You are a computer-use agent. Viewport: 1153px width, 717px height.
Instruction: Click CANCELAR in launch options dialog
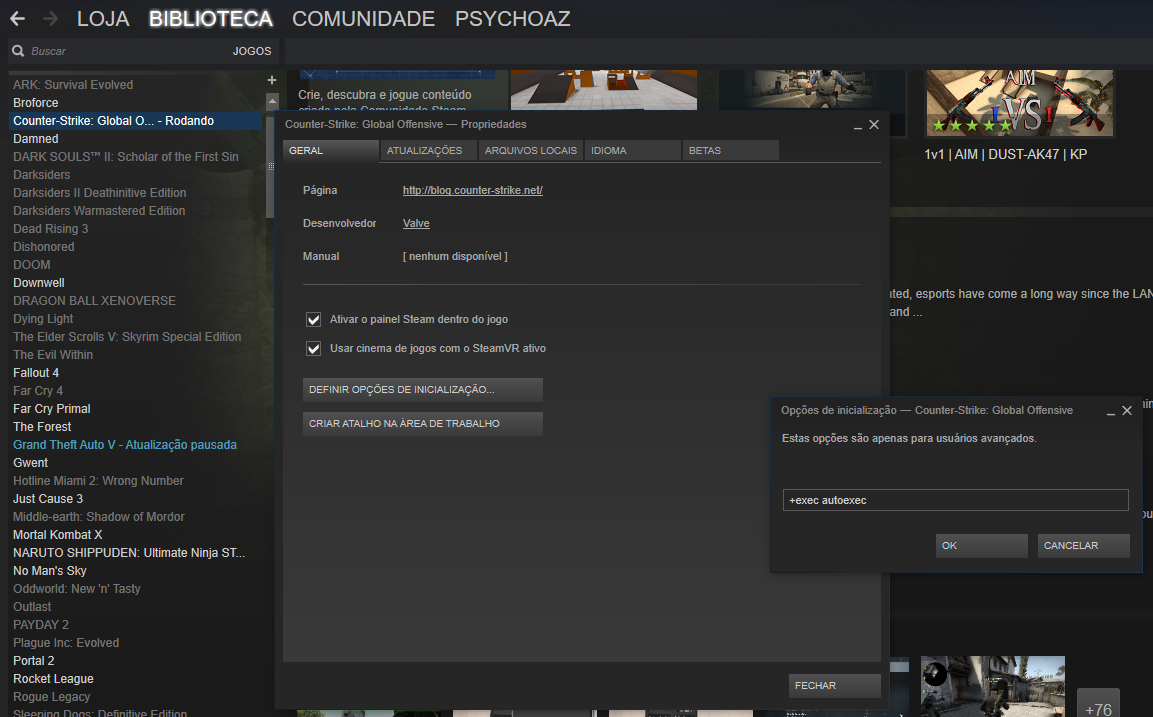1084,546
